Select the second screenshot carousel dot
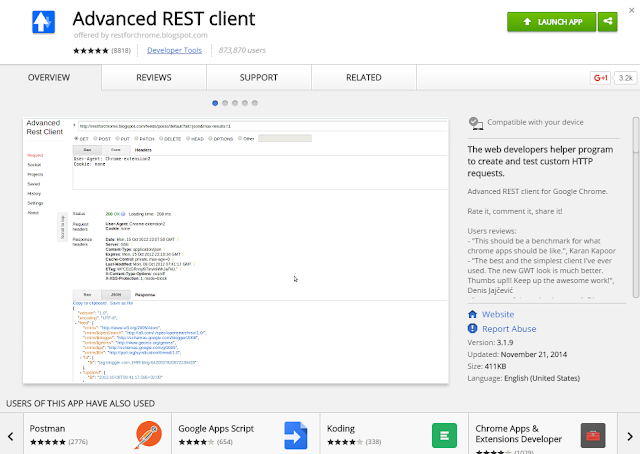The height and width of the screenshot is (454, 640). click(x=224, y=103)
